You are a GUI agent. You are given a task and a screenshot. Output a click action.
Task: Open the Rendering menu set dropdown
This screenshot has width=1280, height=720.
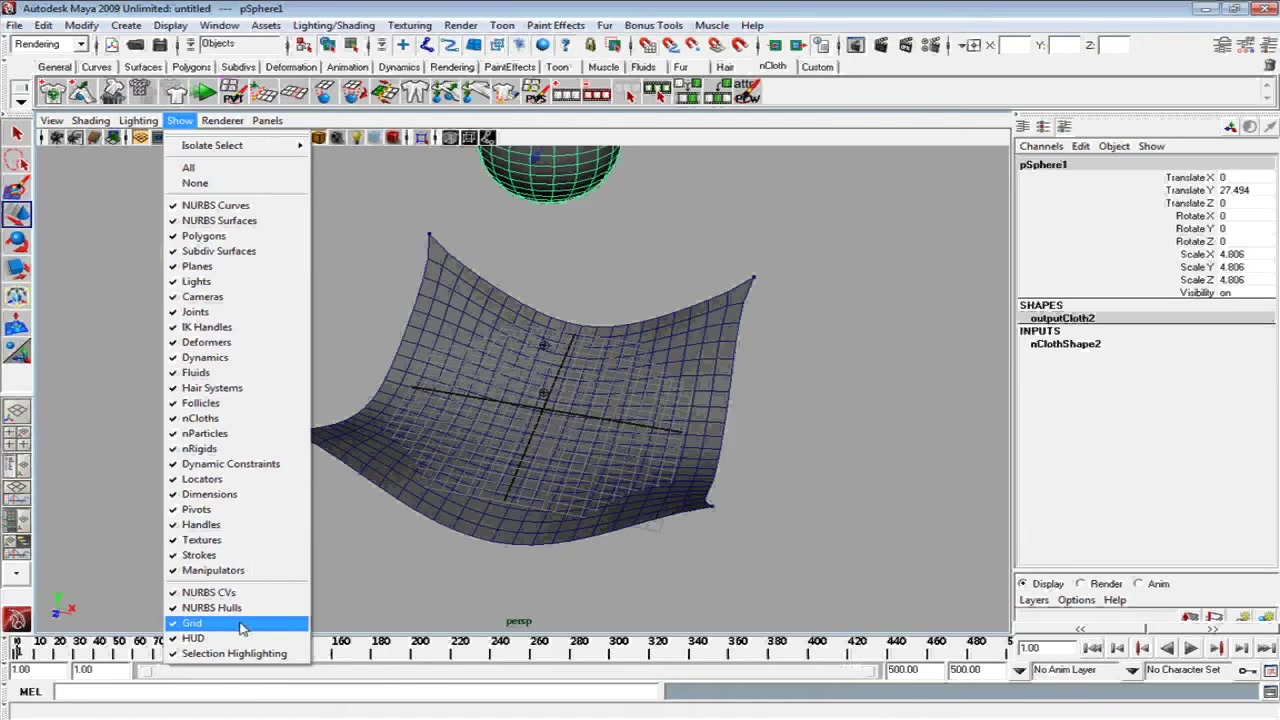[81, 45]
